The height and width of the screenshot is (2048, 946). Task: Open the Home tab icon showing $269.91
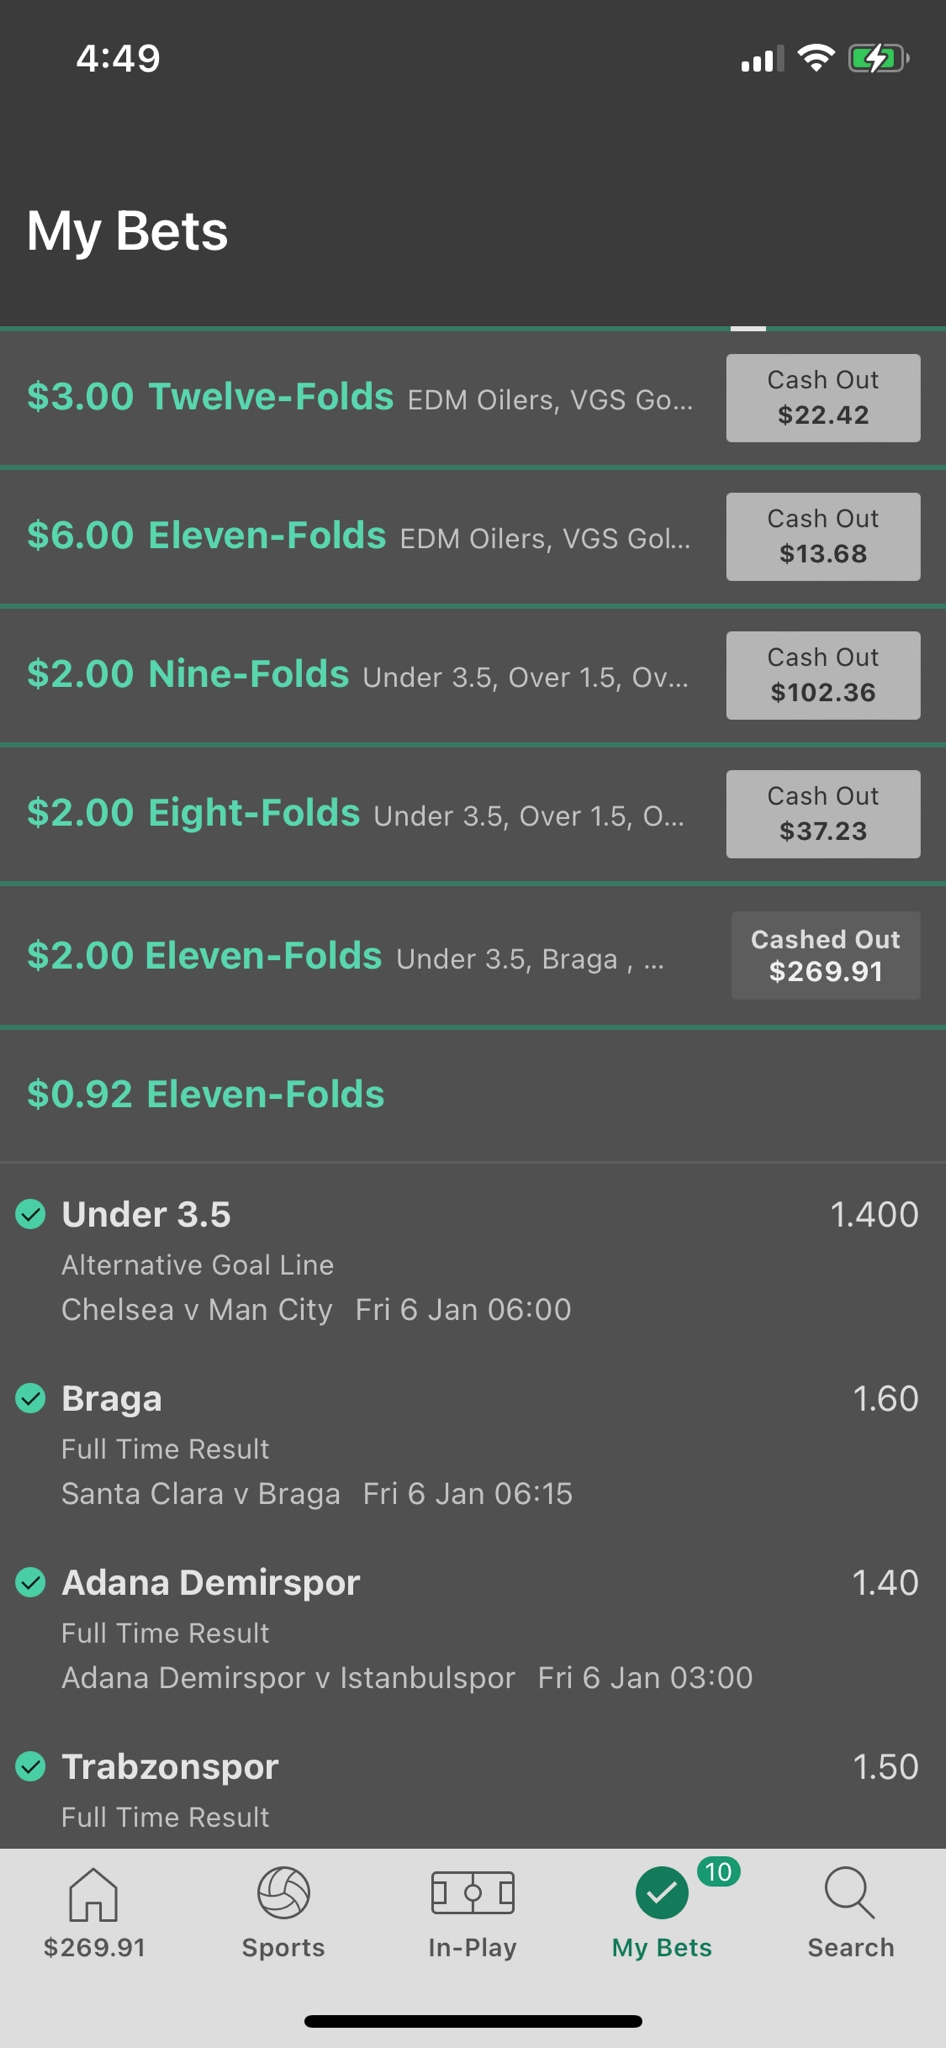coord(94,1894)
